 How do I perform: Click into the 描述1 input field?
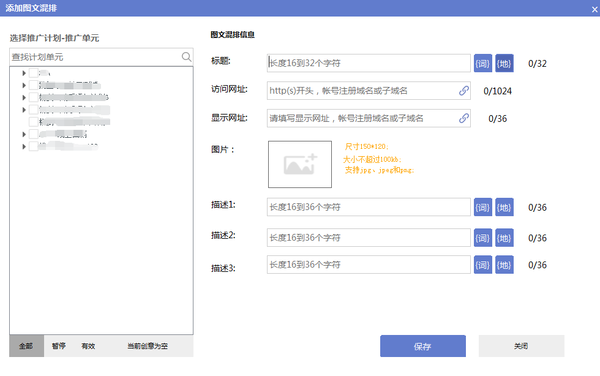coord(369,207)
